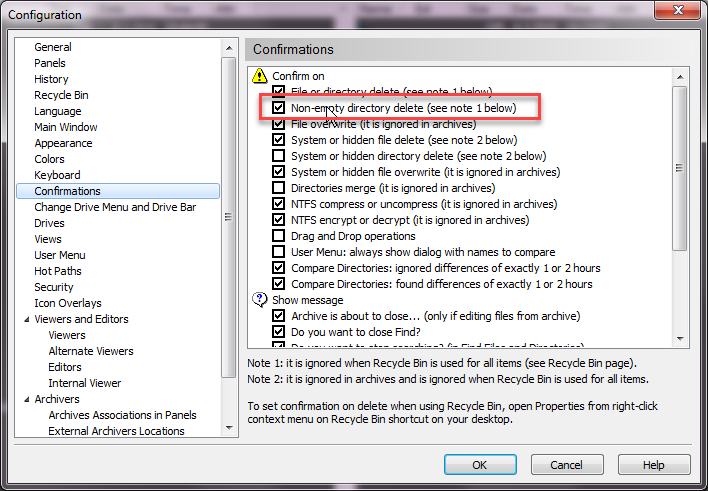Go to the Hot Paths page

tap(58, 271)
